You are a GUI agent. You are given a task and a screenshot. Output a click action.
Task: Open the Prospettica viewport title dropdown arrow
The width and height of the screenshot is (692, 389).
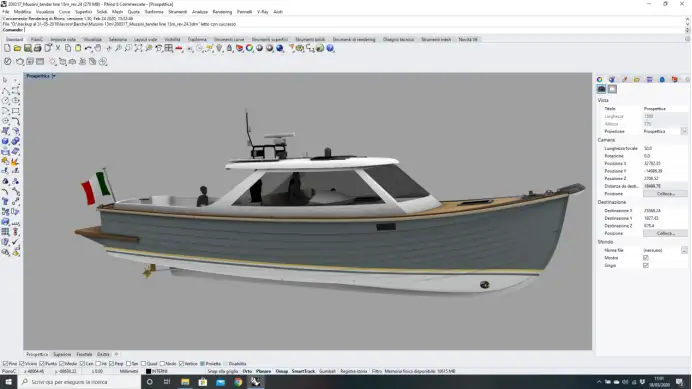(x=54, y=76)
